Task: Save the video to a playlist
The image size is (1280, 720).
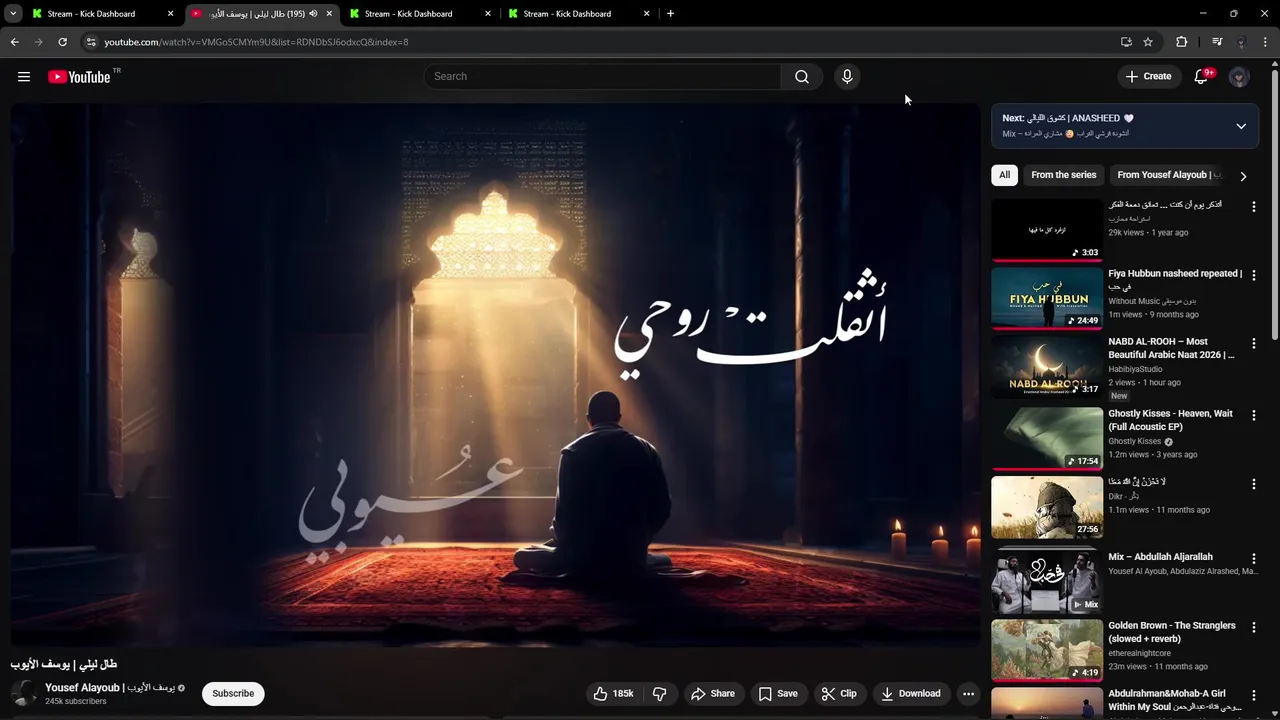Action: click(x=778, y=693)
